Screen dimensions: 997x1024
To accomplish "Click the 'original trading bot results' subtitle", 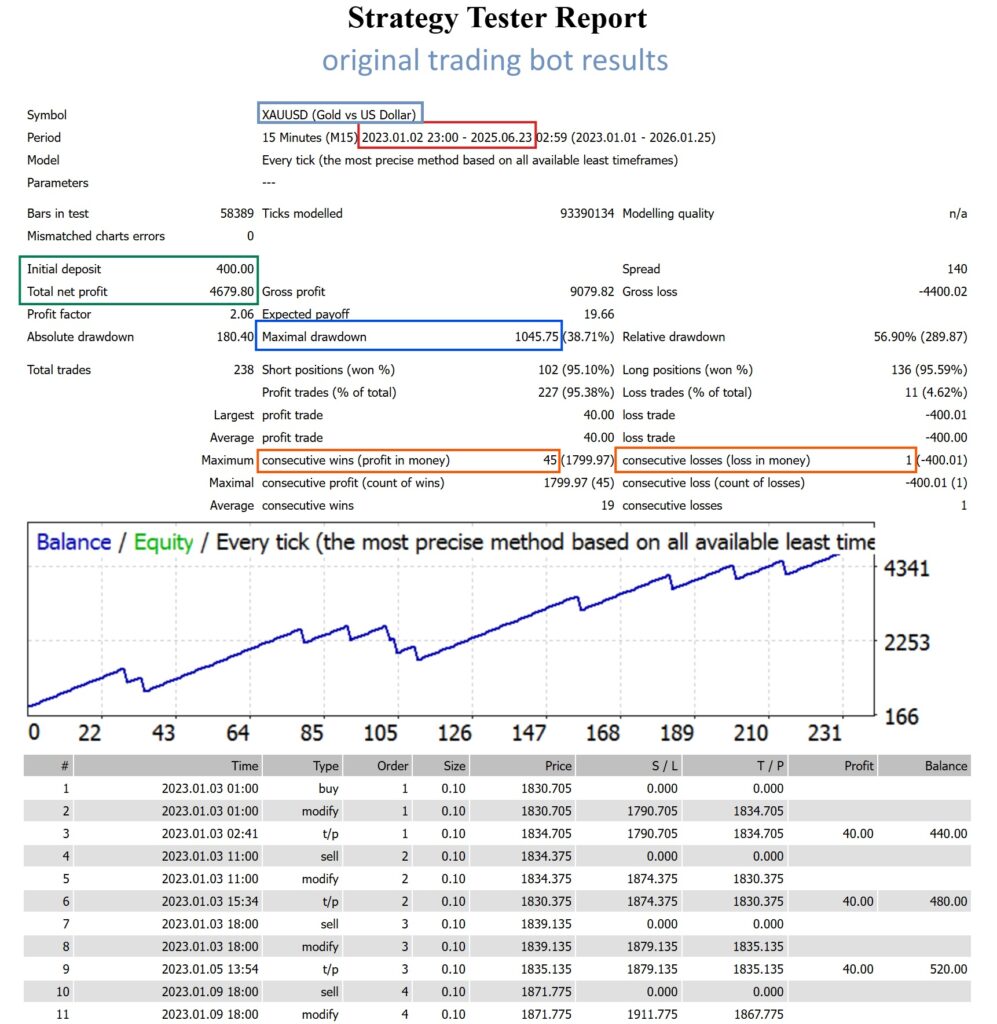I will click(x=494, y=60).
